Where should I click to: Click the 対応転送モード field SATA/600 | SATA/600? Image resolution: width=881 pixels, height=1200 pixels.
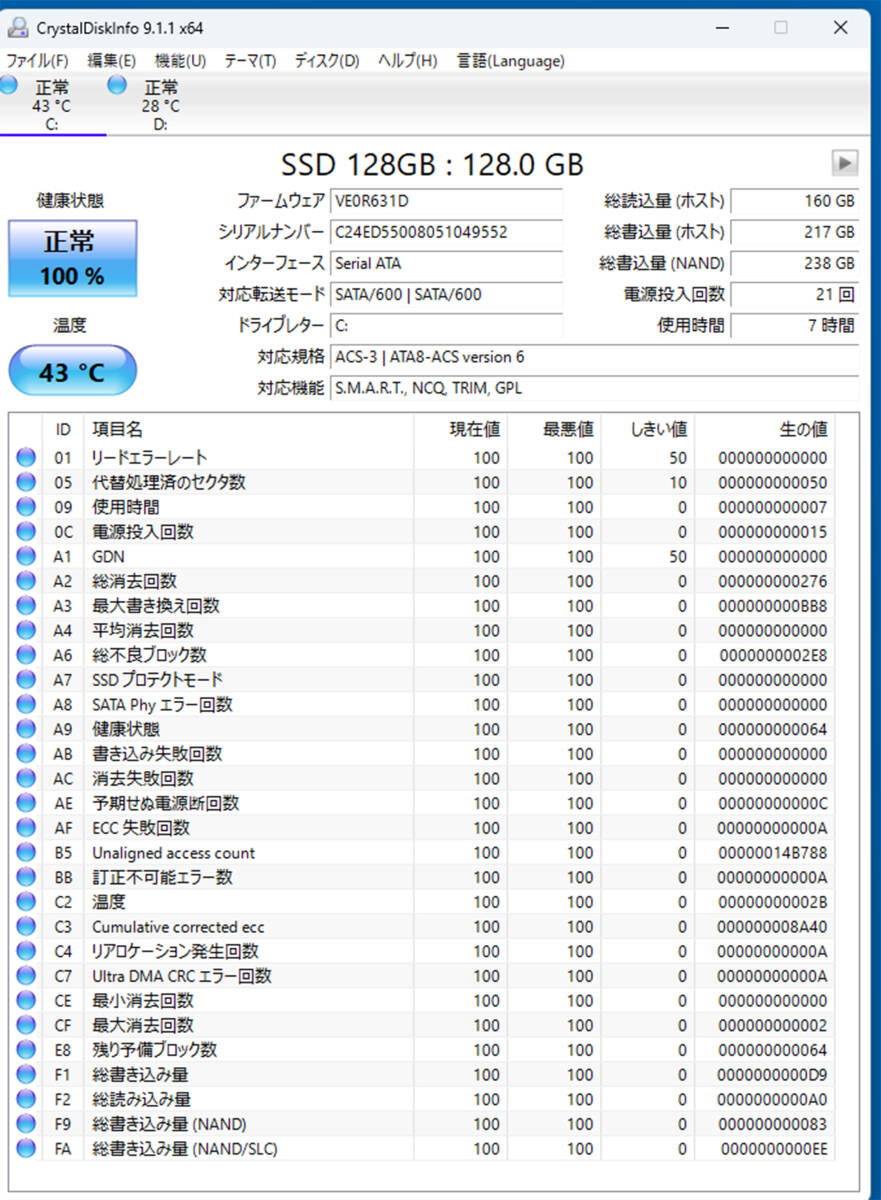(x=446, y=294)
